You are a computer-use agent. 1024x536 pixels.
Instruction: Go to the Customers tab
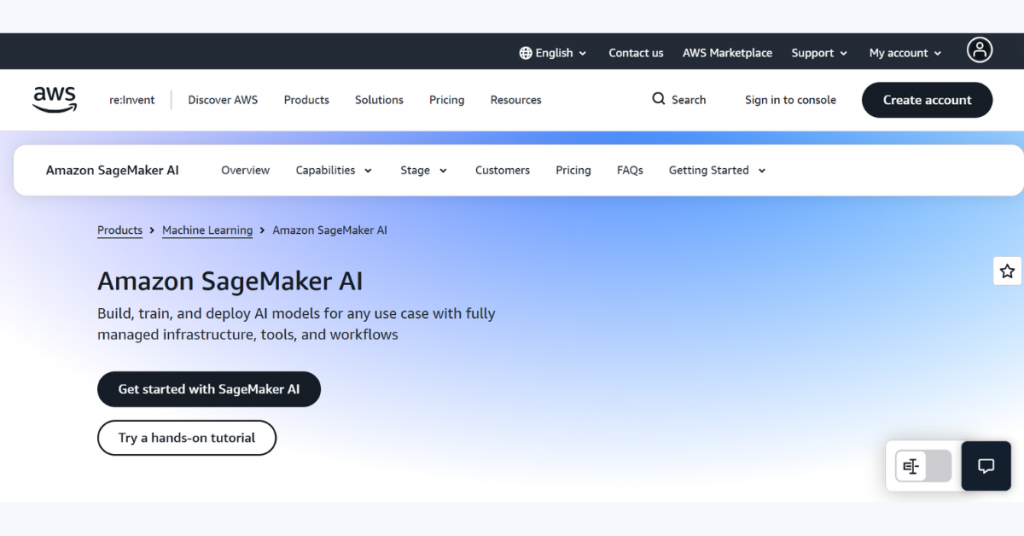point(502,170)
